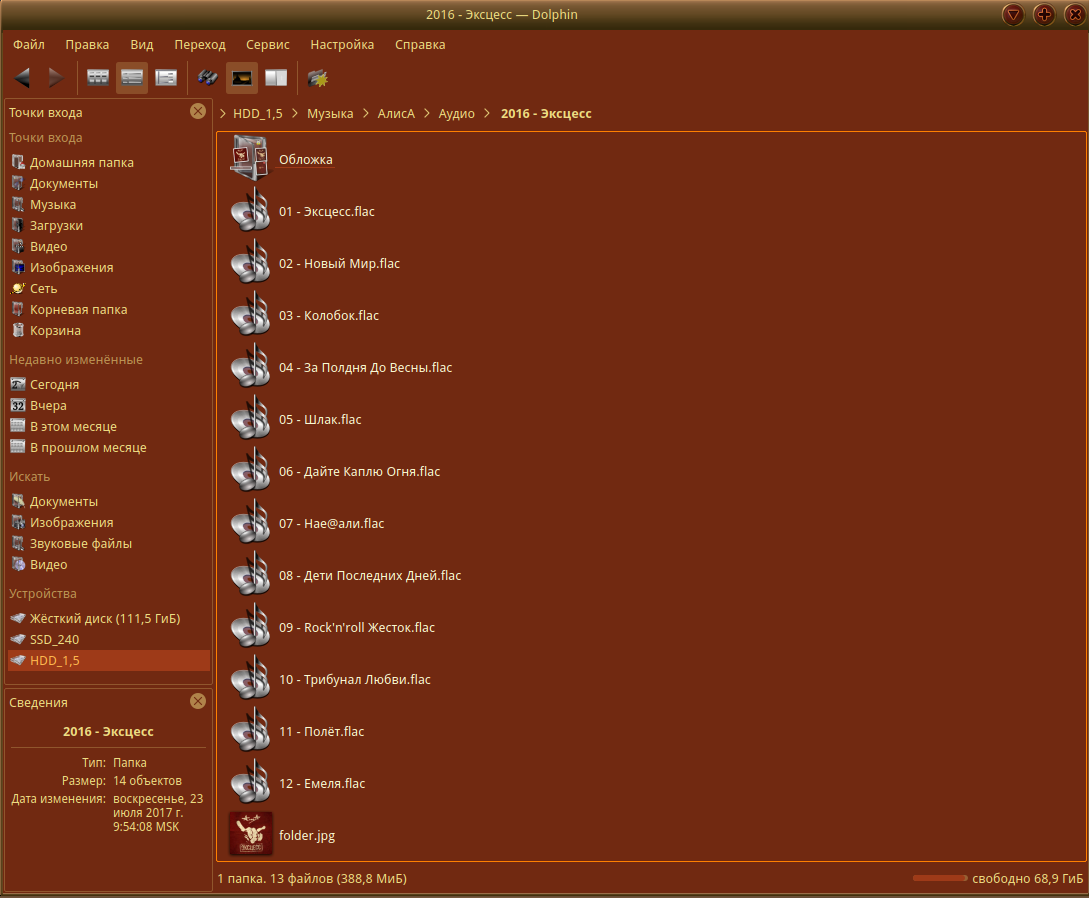Screen dimensions: 1089x898
Task: Open the Правка menu
Action: [x=87, y=44]
